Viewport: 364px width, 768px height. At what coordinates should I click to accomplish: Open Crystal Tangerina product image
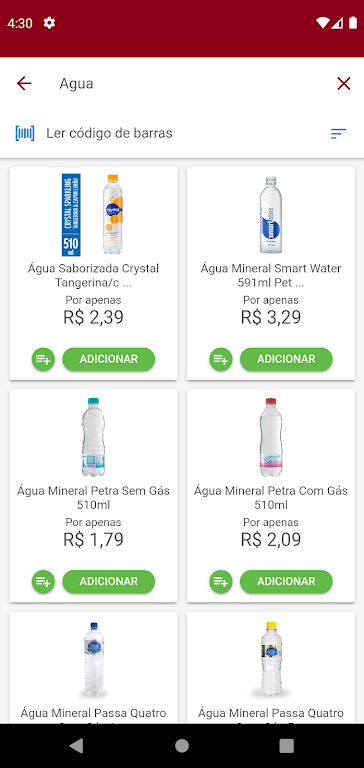click(93, 215)
